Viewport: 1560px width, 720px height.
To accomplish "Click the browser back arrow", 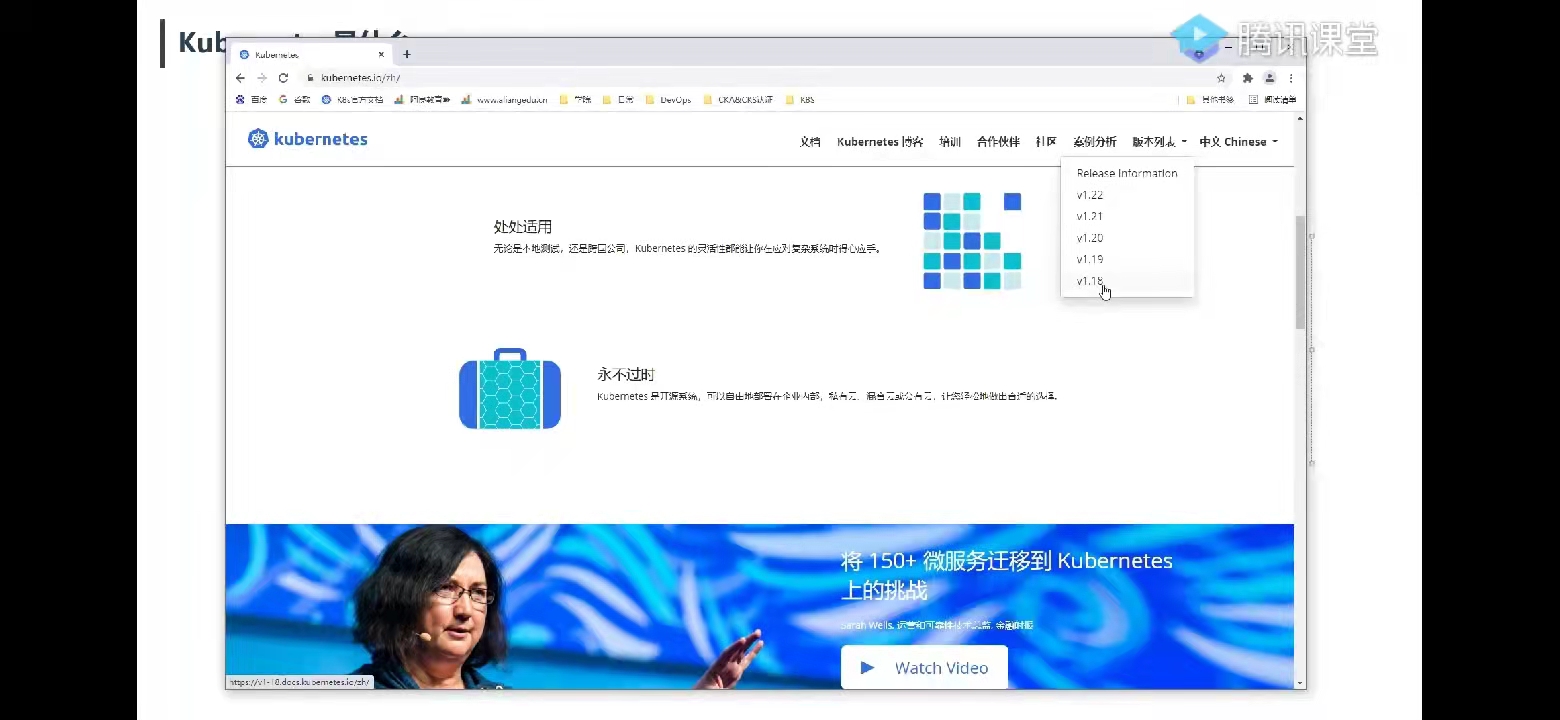I will [x=240, y=78].
